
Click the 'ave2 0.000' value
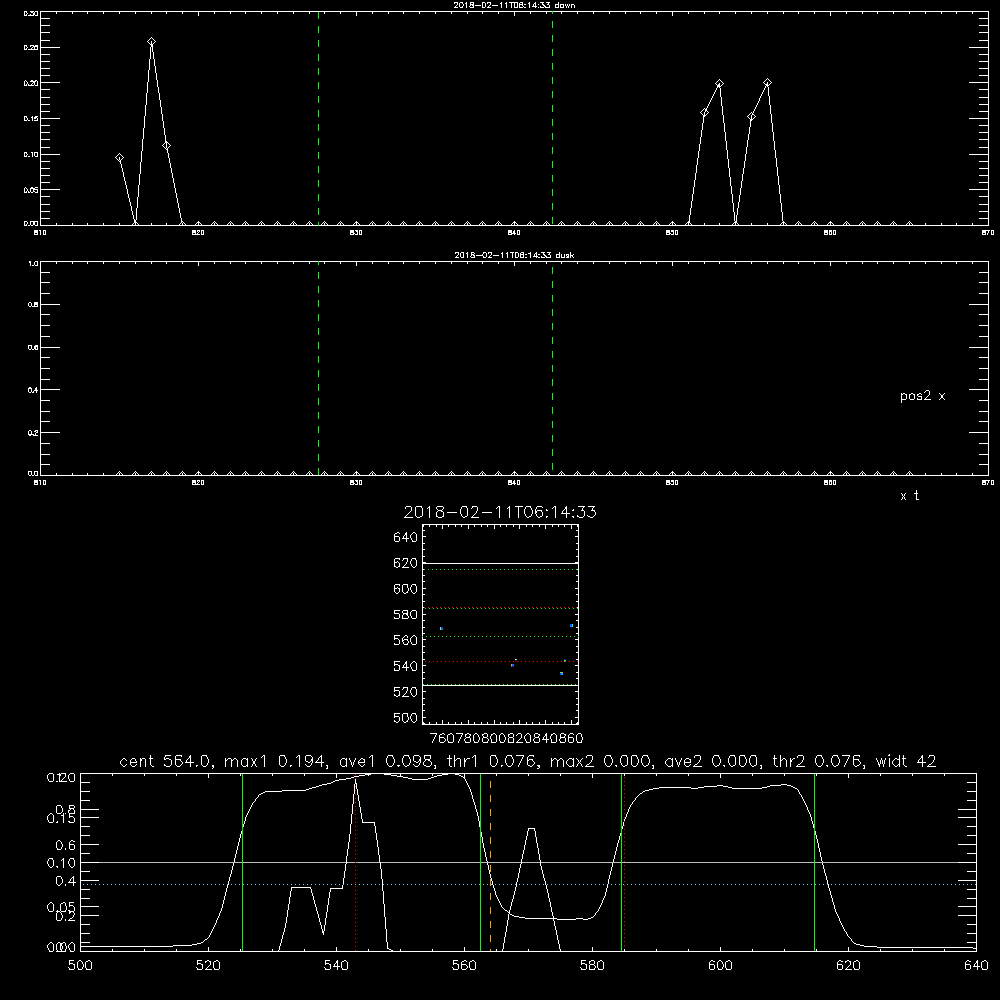[712, 761]
